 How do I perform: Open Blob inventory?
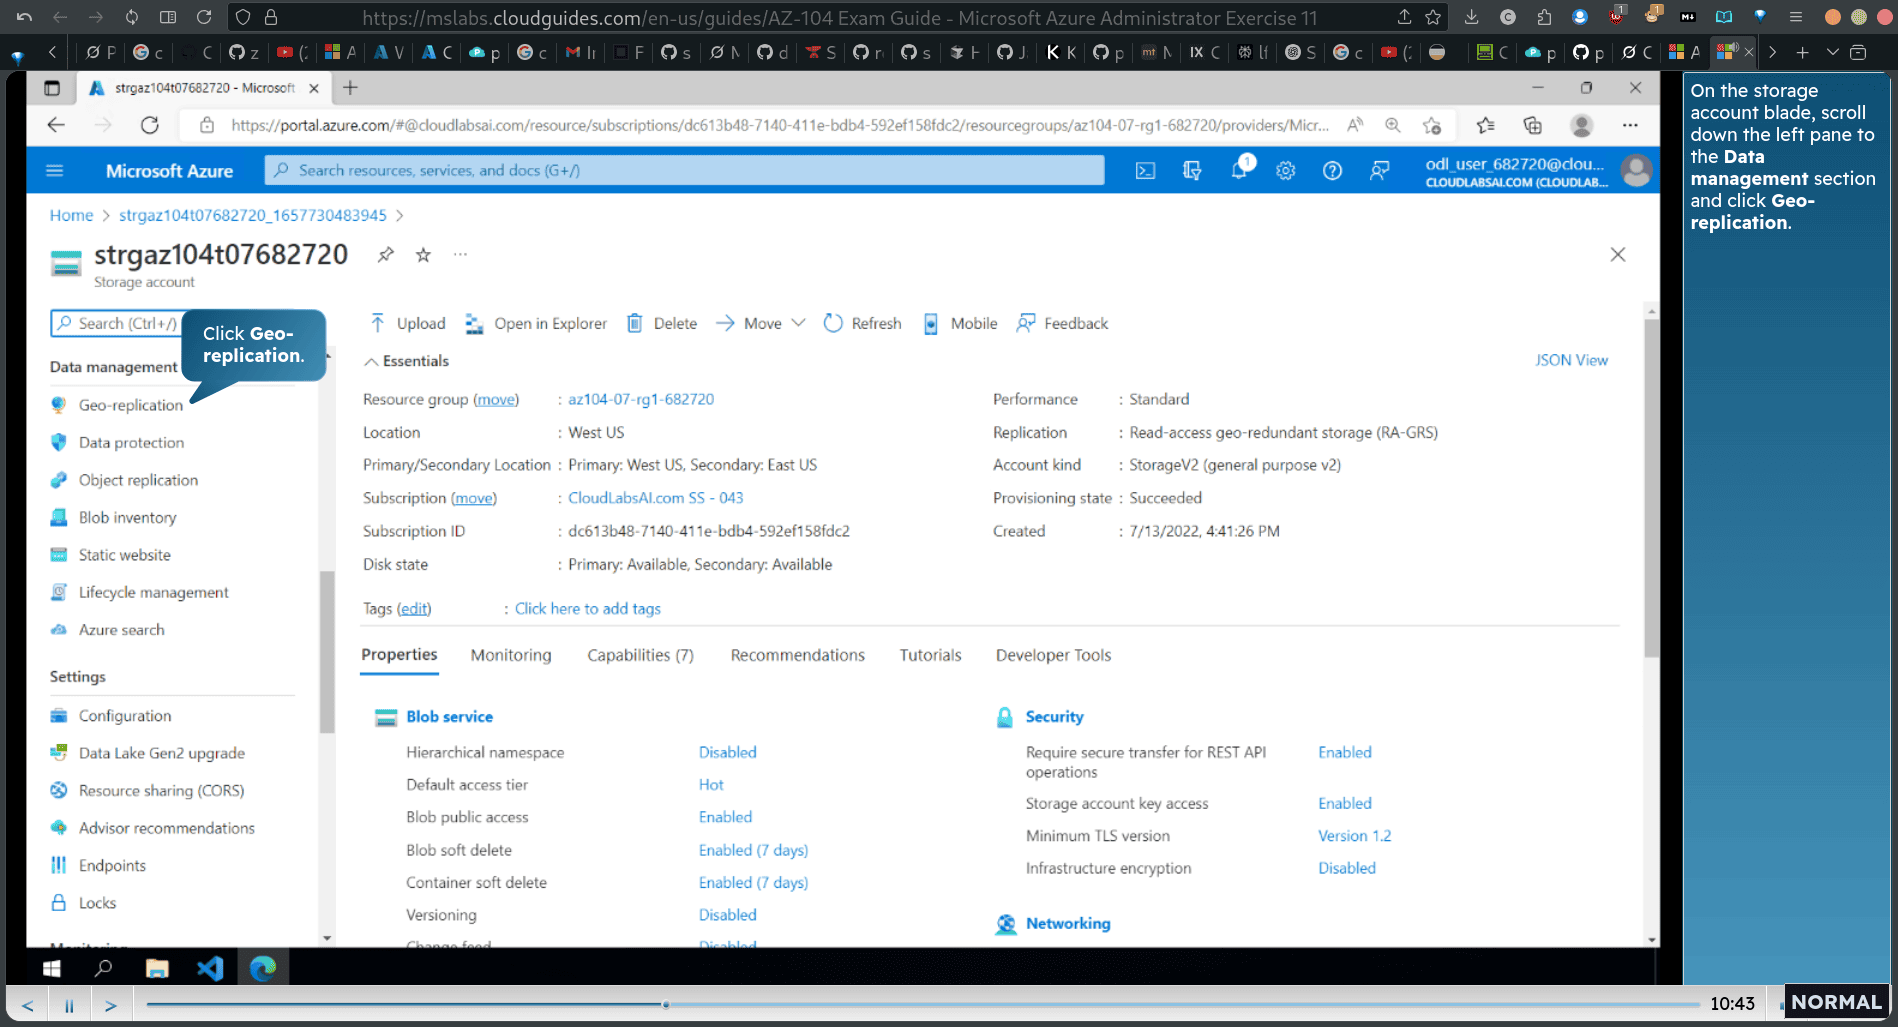[x=127, y=517]
